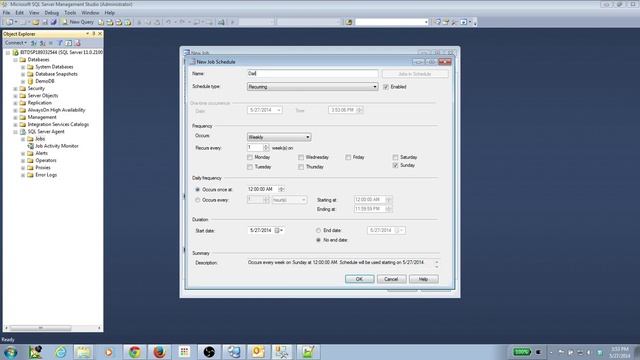Open the Edit menu

[19, 13]
